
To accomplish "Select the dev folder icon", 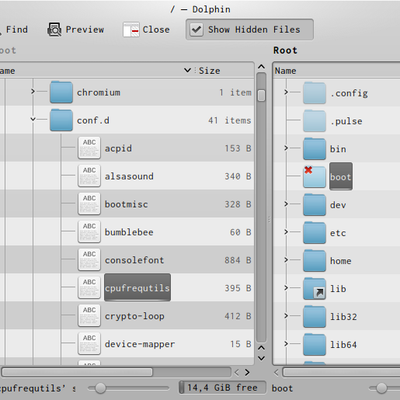I will tap(314, 205).
